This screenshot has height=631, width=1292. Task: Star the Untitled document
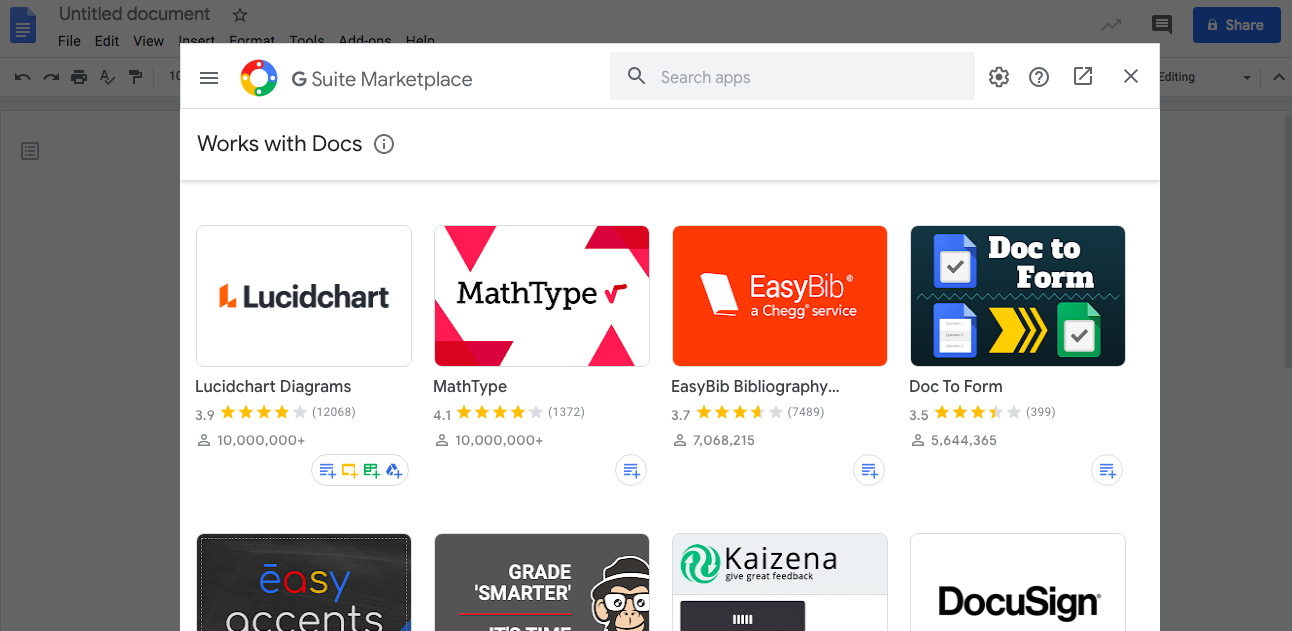coord(239,15)
